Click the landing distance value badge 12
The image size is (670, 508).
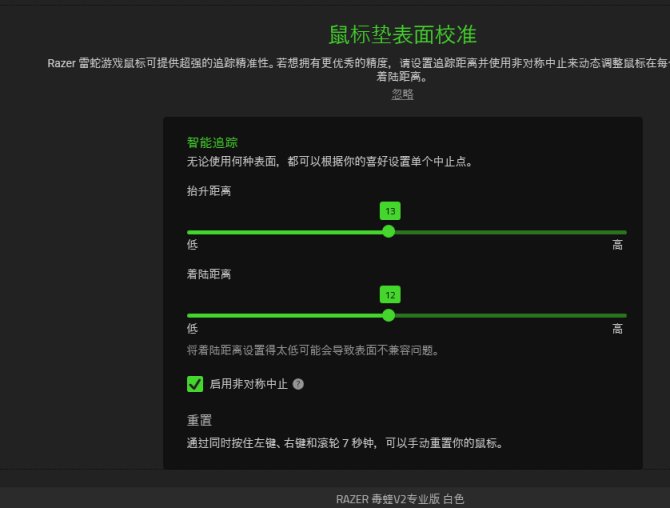click(x=390, y=295)
